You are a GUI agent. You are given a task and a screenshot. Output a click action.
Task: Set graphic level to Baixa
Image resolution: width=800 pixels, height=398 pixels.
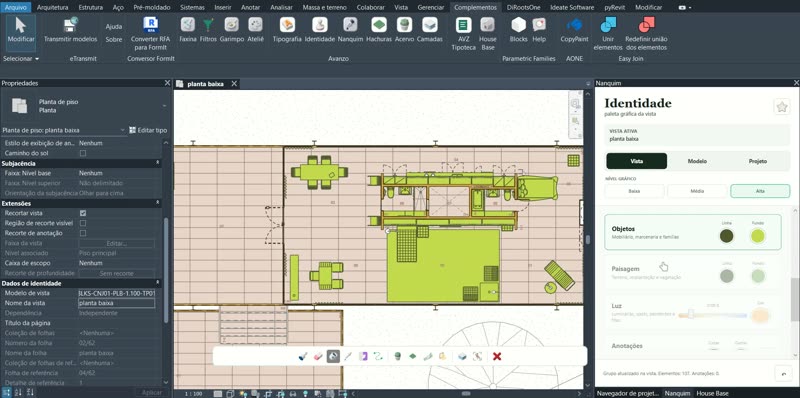(x=634, y=191)
